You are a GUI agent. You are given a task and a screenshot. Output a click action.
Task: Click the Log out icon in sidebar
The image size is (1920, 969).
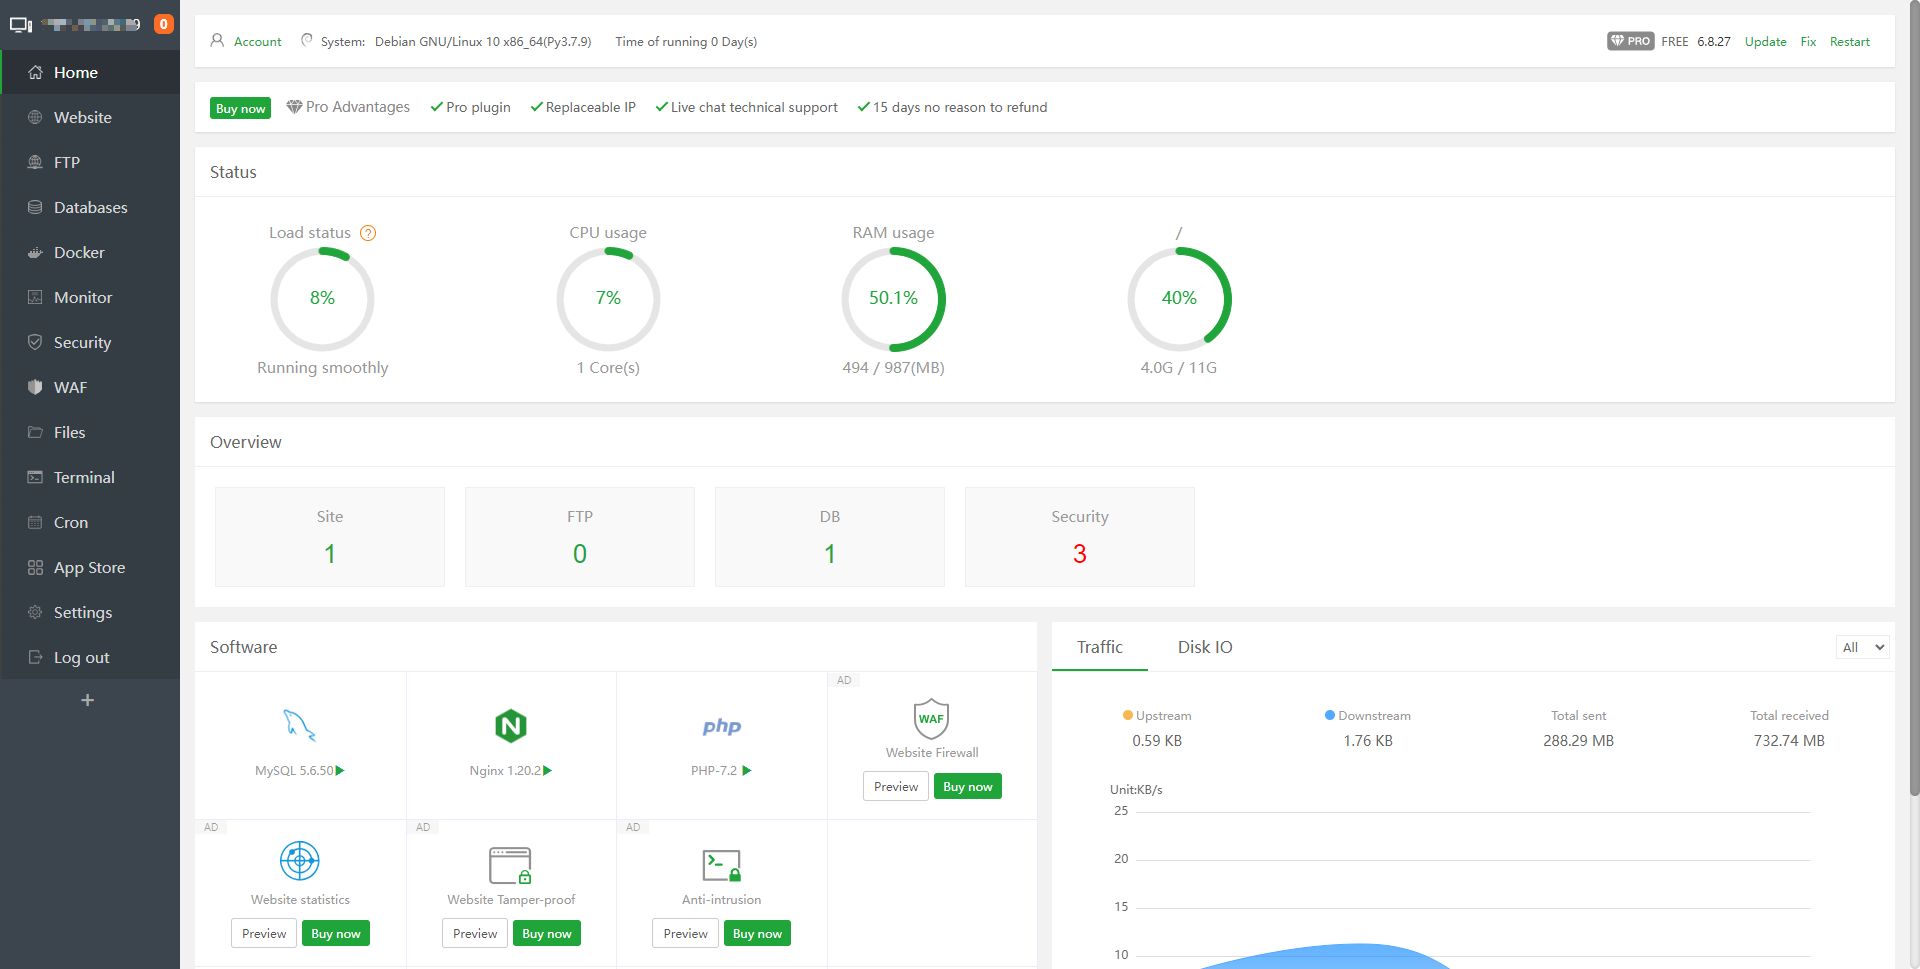(35, 657)
